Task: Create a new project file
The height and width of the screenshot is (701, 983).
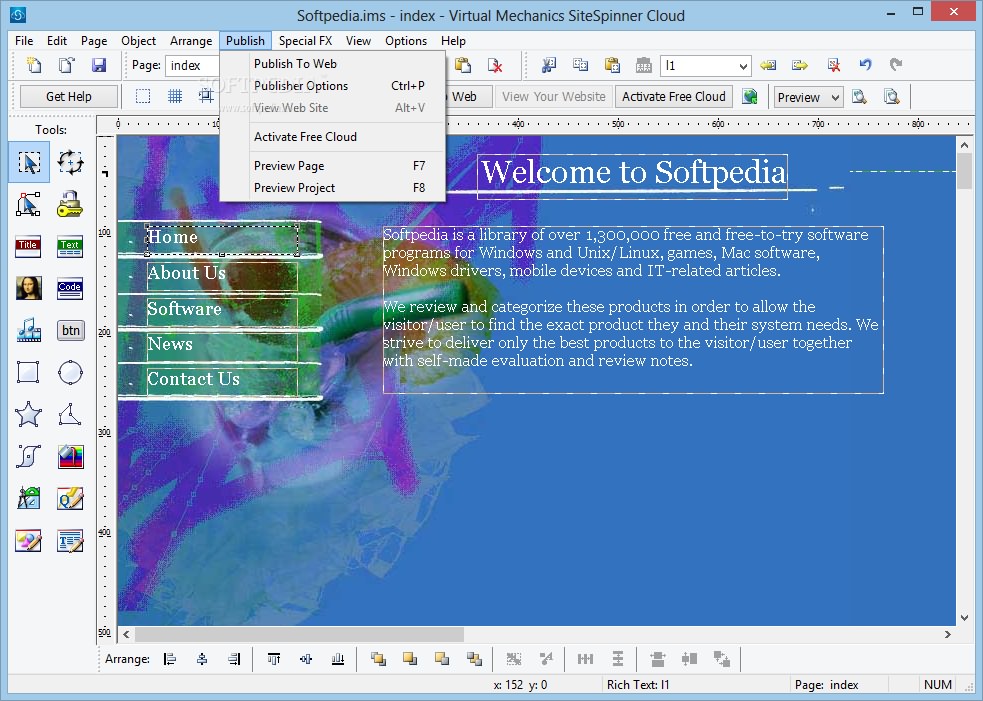Action: 34,65
